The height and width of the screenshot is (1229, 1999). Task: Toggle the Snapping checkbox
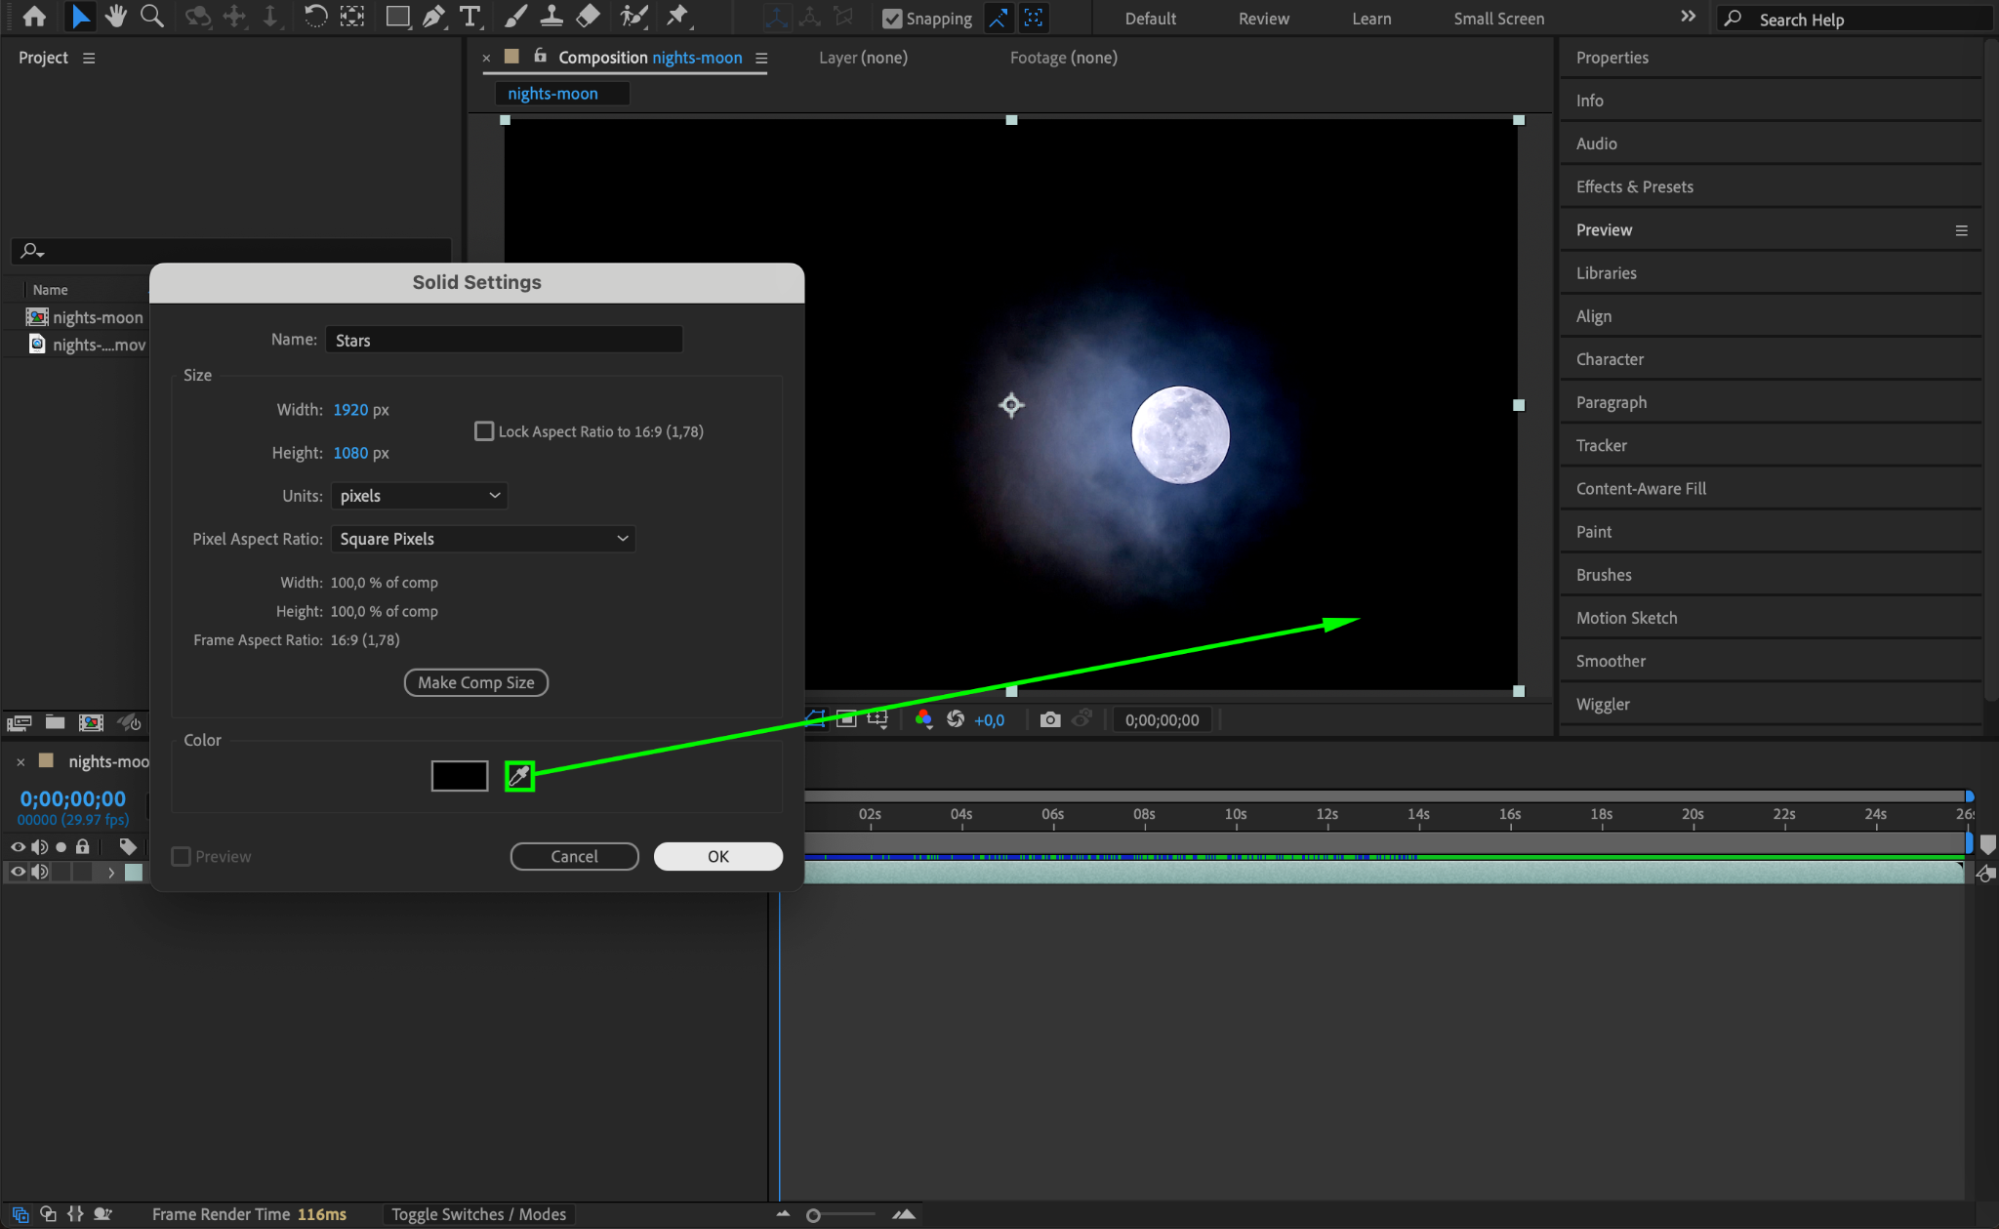(892, 18)
